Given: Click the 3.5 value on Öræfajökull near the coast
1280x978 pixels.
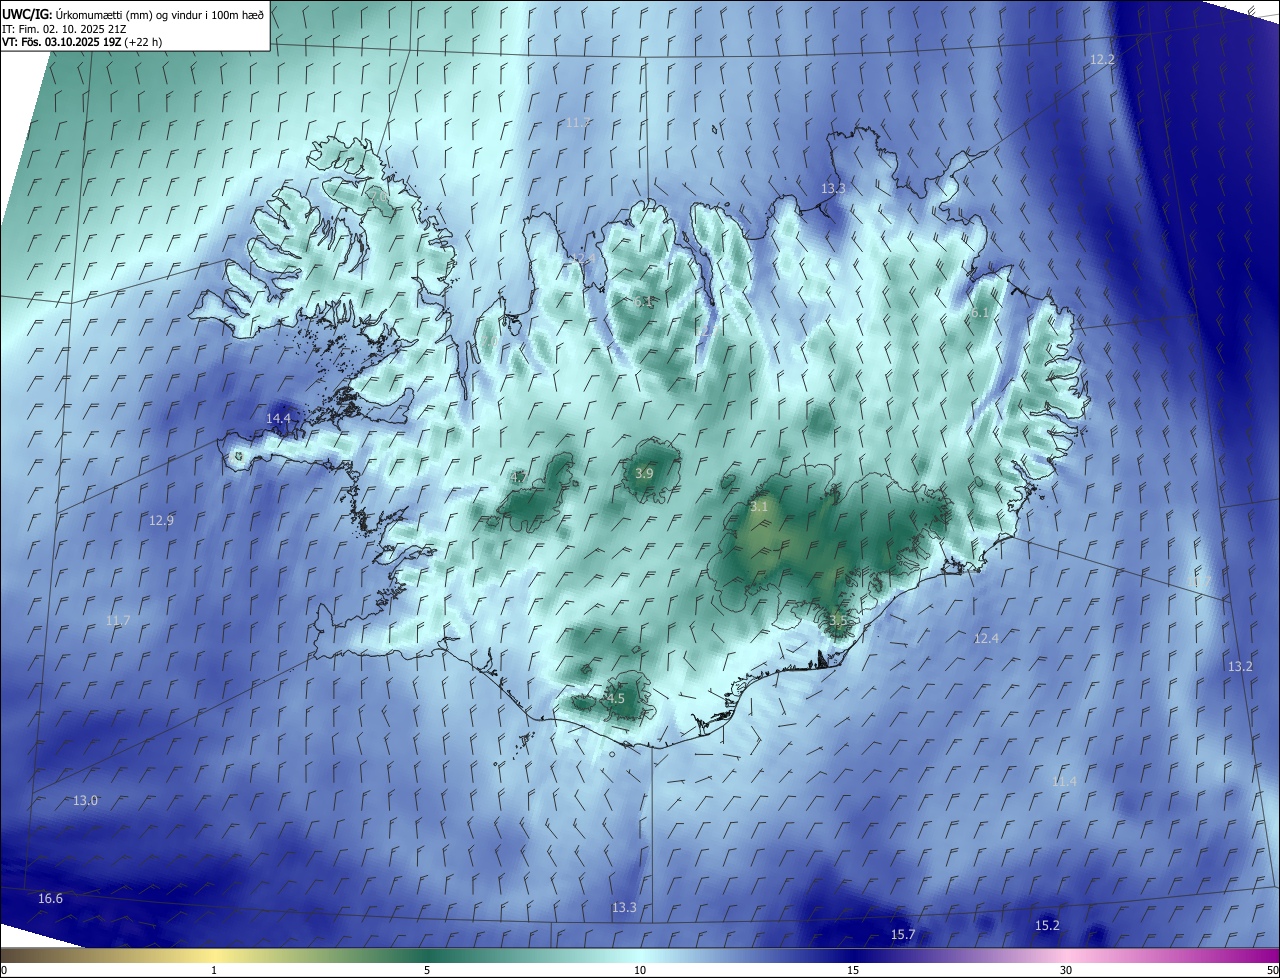Looking at the screenshot, I should point(838,620).
